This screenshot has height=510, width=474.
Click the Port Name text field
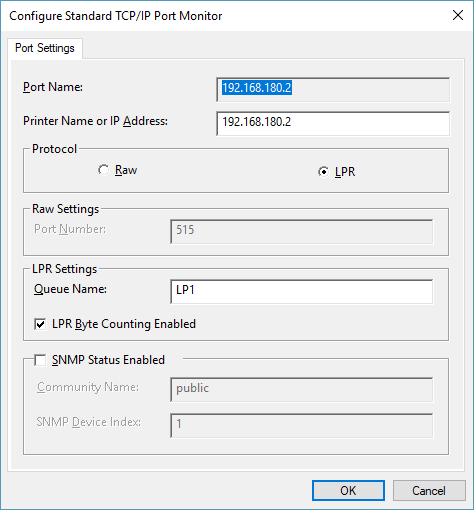coord(333,89)
